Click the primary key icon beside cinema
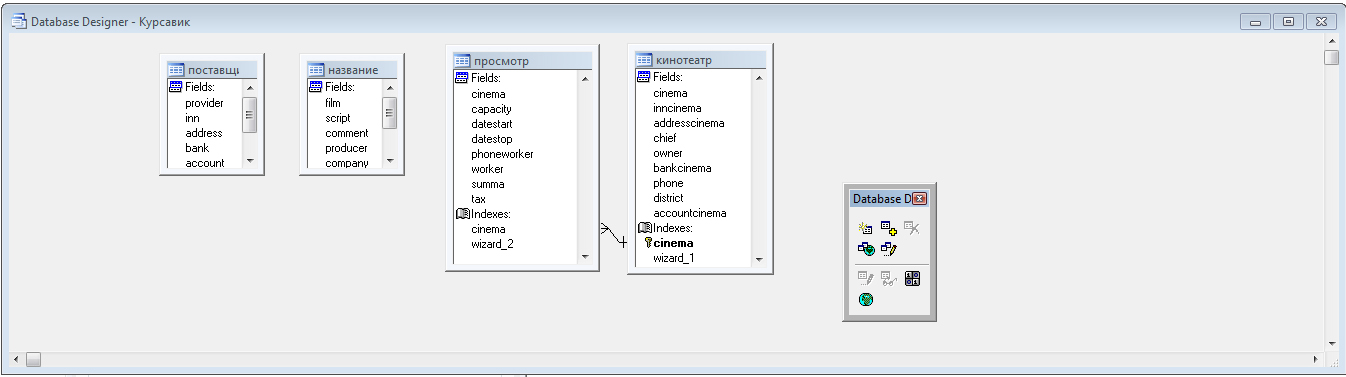 tap(648, 243)
